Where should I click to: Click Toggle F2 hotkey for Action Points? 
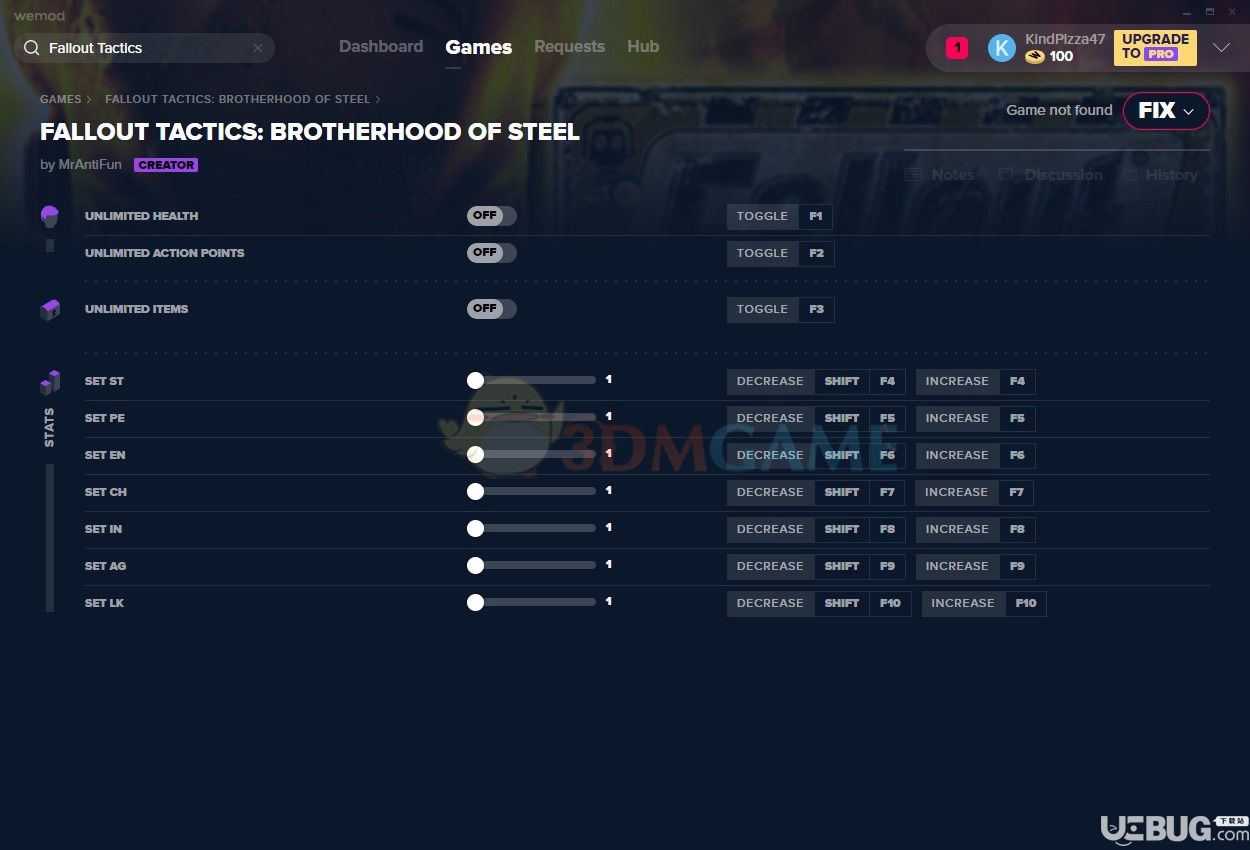click(x=780, y=253)
